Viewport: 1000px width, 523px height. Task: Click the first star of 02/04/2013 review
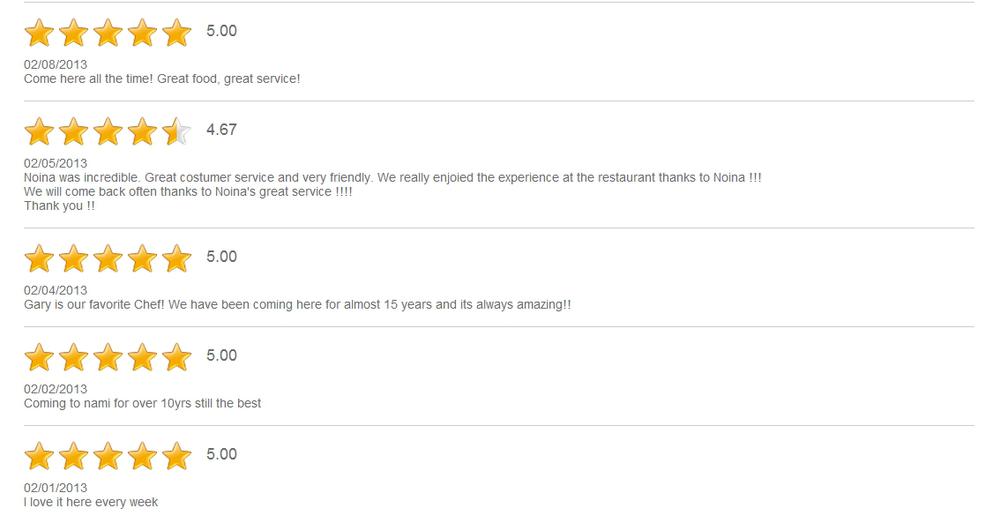tap(39, 258)
